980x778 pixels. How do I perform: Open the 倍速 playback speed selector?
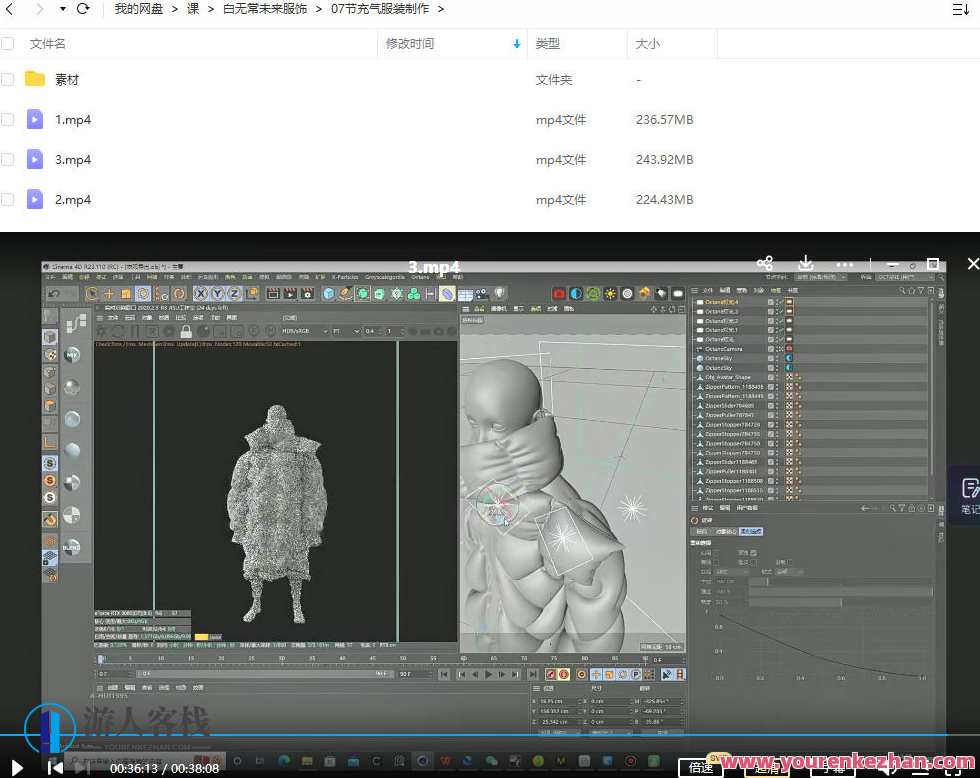click(701, 767)
